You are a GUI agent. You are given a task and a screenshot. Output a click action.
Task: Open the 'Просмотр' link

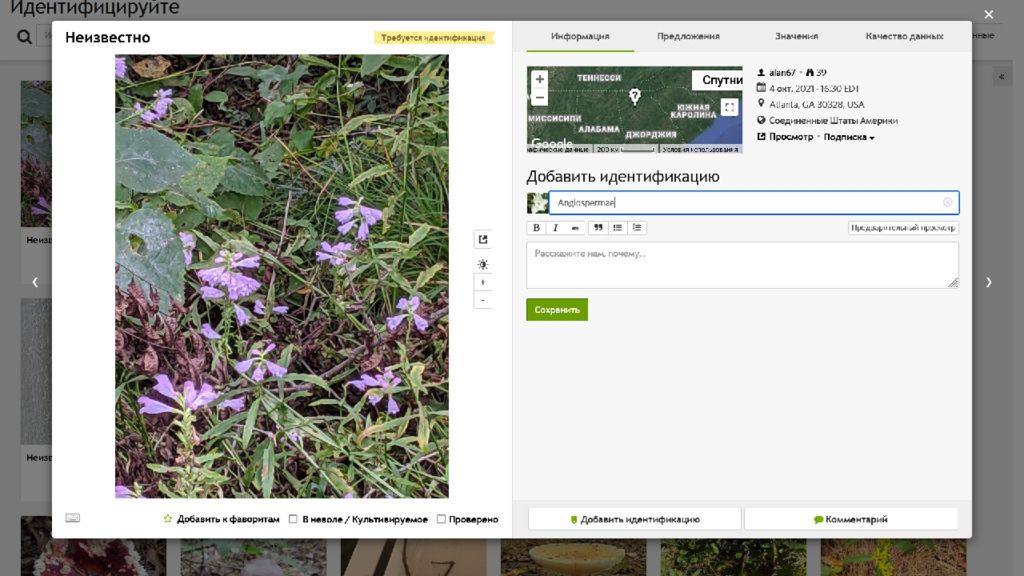[791, 137]
